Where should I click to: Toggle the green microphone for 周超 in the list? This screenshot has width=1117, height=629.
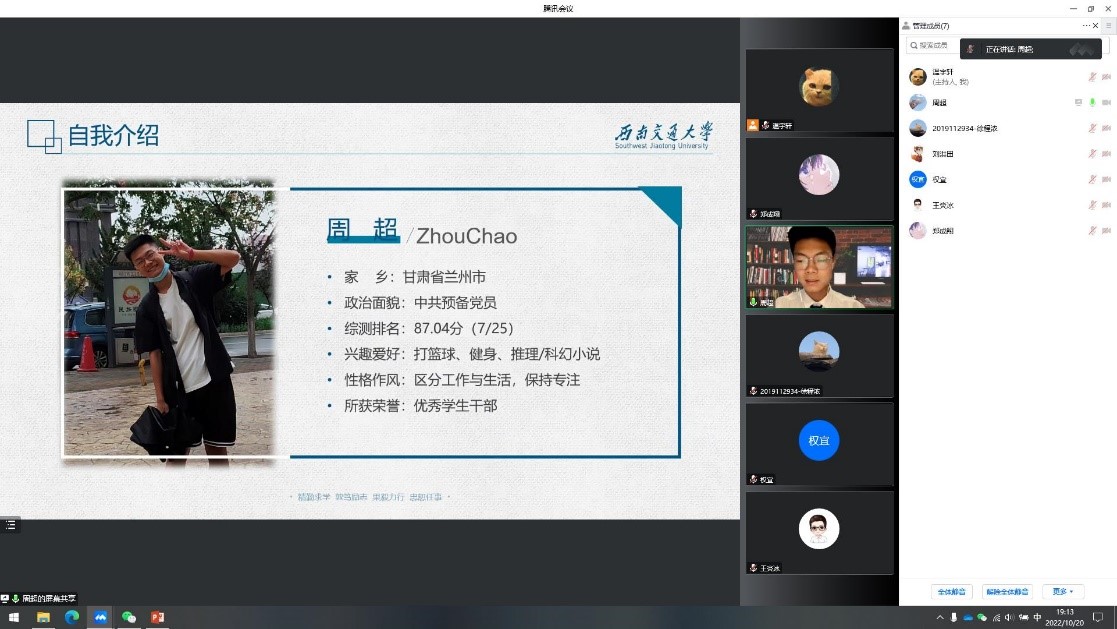(1092, 102)
